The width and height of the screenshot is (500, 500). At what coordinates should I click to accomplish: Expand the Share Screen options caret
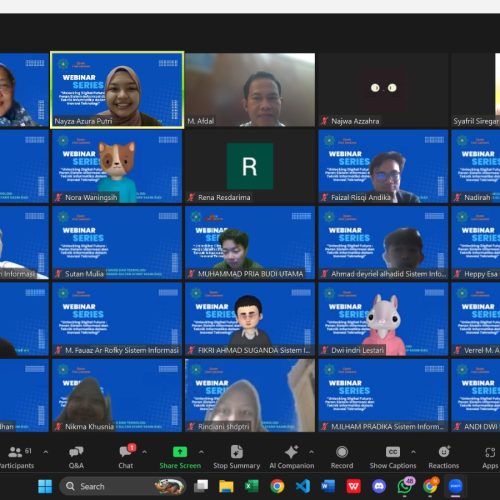(x=201, y=452)
